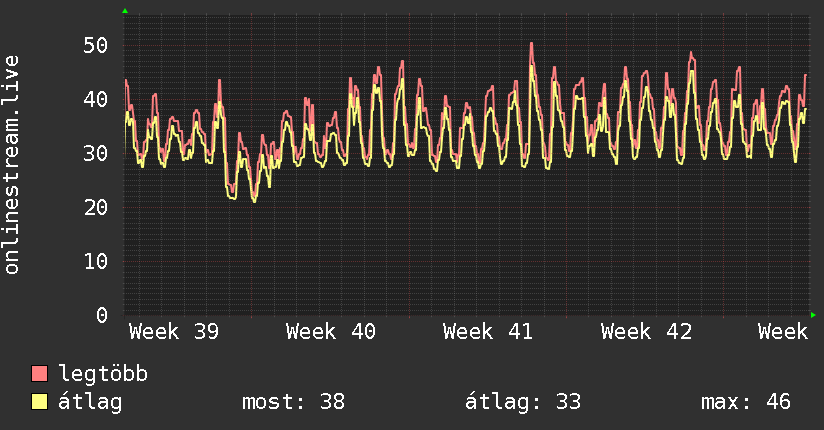824x430 pixels.
Task: Click the green arrow ending the x-axis
Action: pyautogui.click(x=813, y=315)
